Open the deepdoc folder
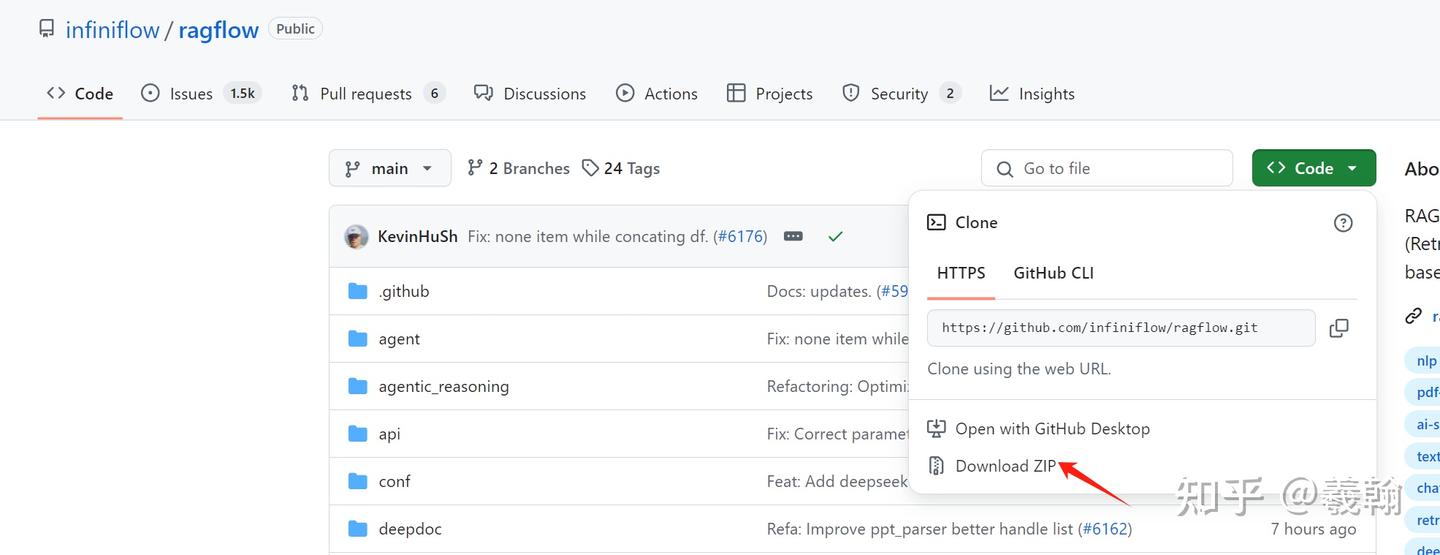 [x=409, y=529]
